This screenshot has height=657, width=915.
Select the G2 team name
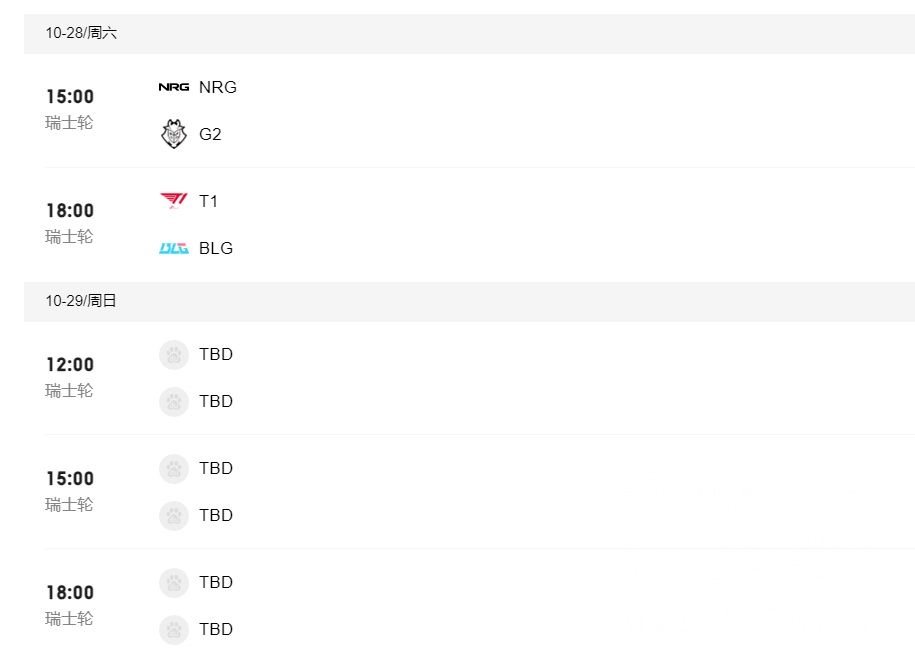pos(210,134)
